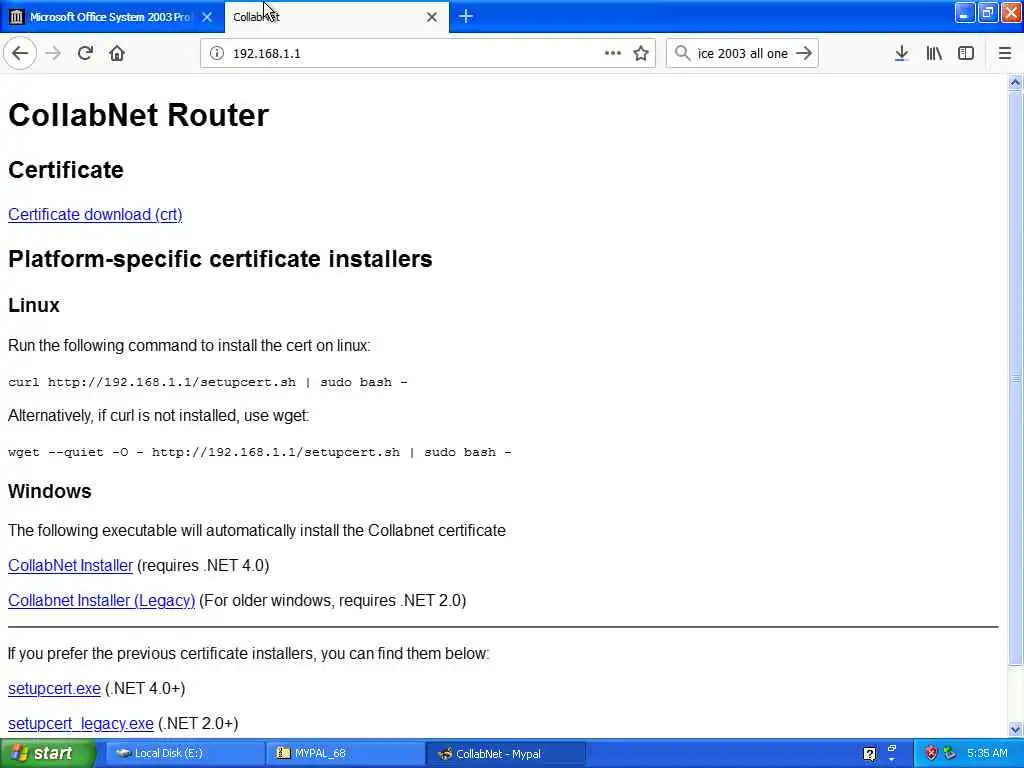Click the wget --quiet command text

click(260, 452)
